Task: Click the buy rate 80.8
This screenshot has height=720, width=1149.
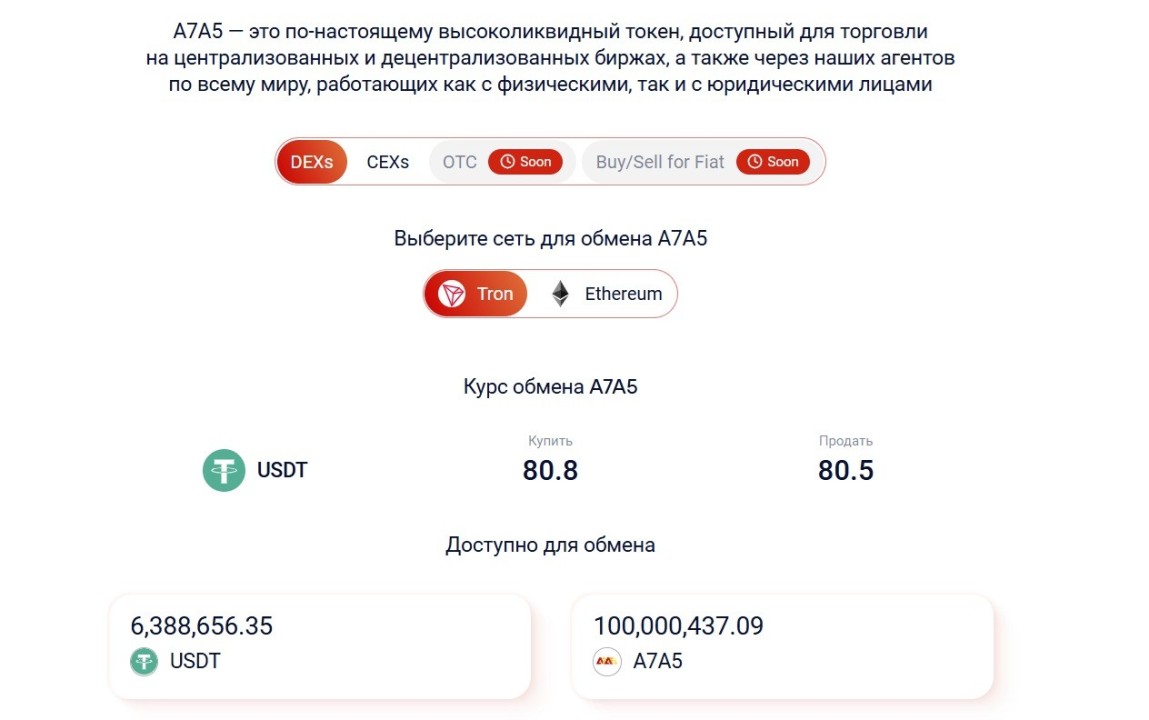Action: [550, 470]
